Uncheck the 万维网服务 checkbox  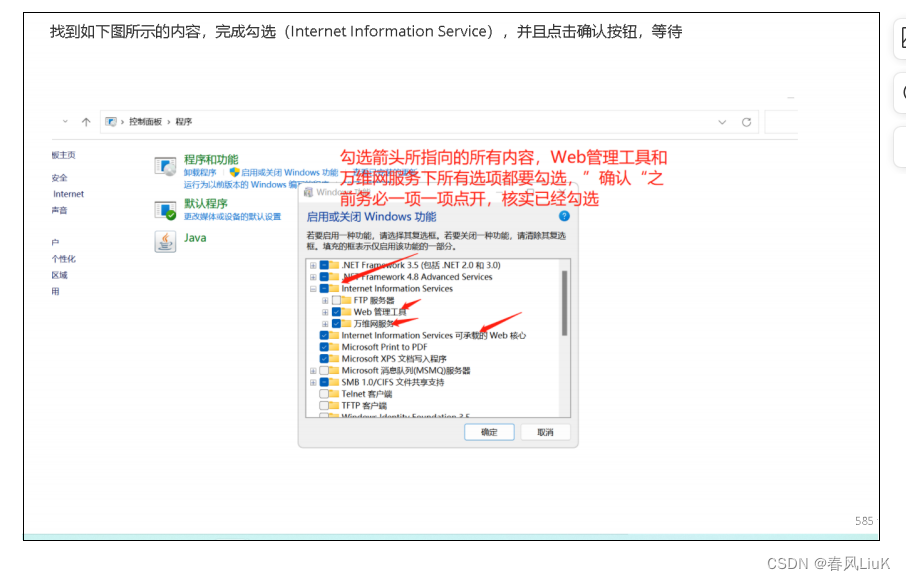point(336,324)
